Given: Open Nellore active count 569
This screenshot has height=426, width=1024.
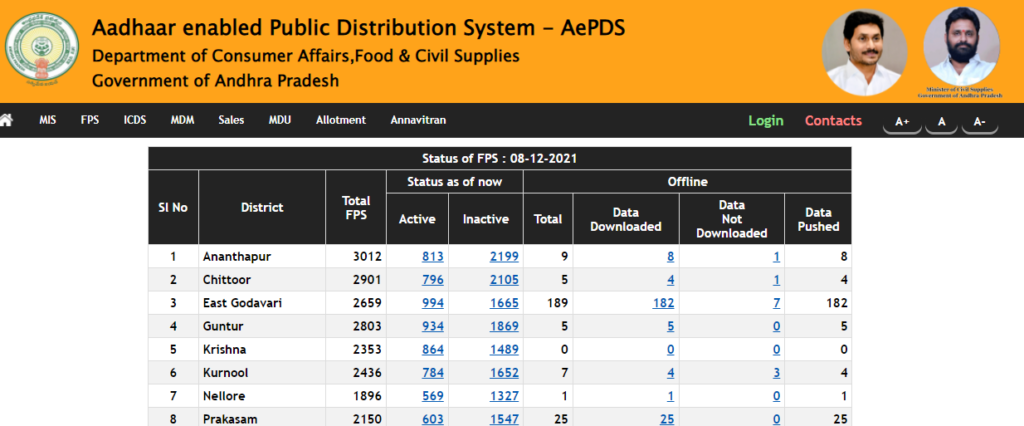Looking at the screenshot, I should click(432, 396).
